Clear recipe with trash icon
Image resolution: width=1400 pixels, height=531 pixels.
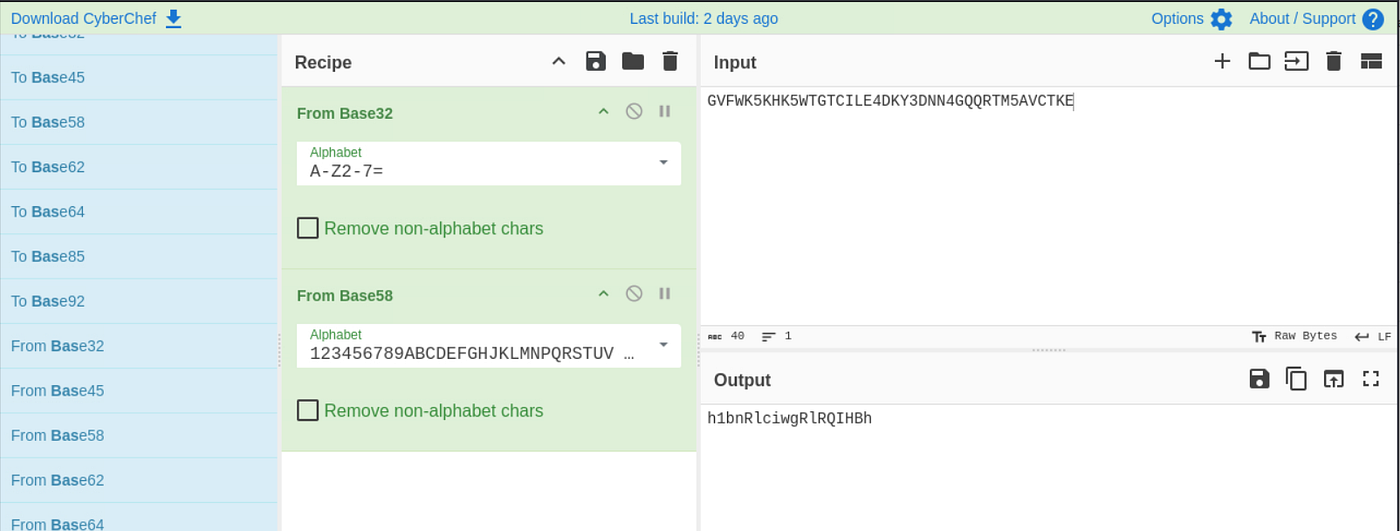coord(670,61)
